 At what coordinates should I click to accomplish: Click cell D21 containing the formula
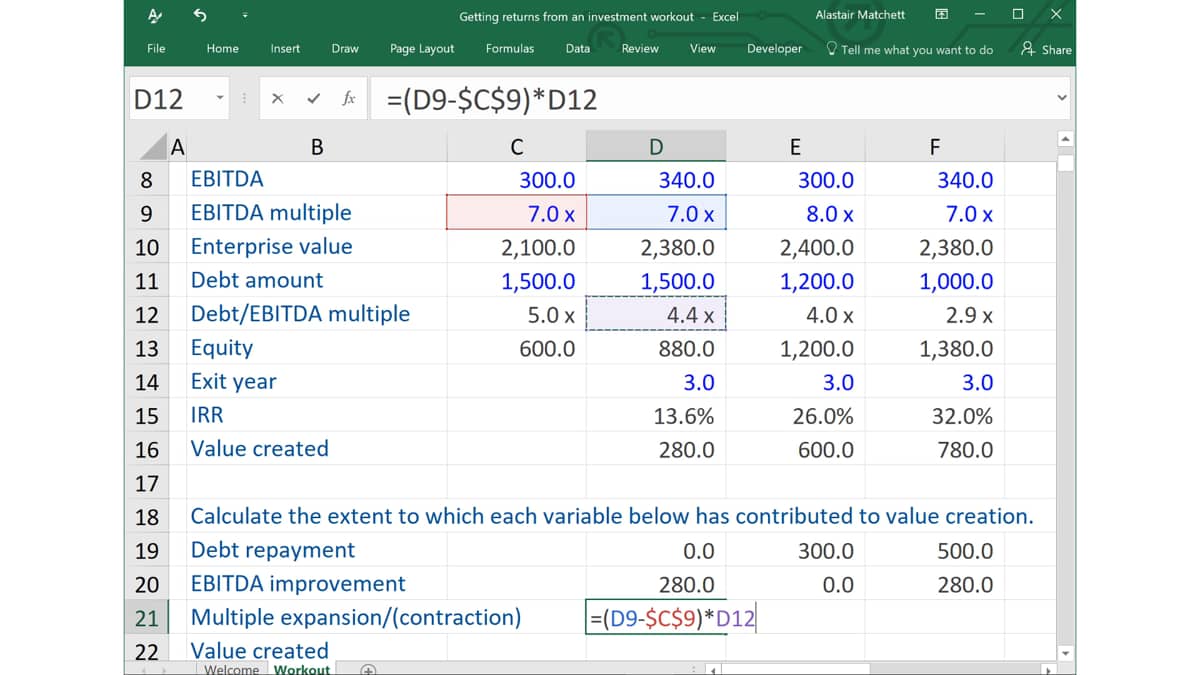(x=655, y=617)
